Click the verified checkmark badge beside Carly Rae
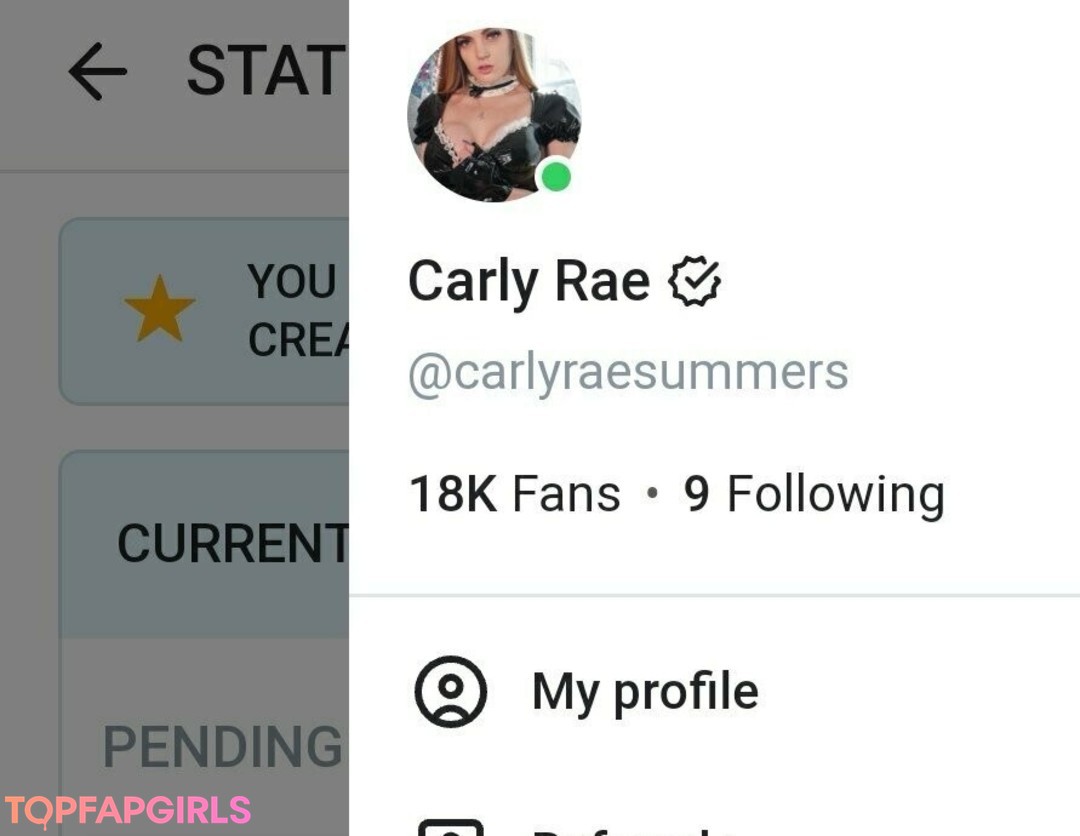Viewport: 1080px width, 836px height. (694, 281)
